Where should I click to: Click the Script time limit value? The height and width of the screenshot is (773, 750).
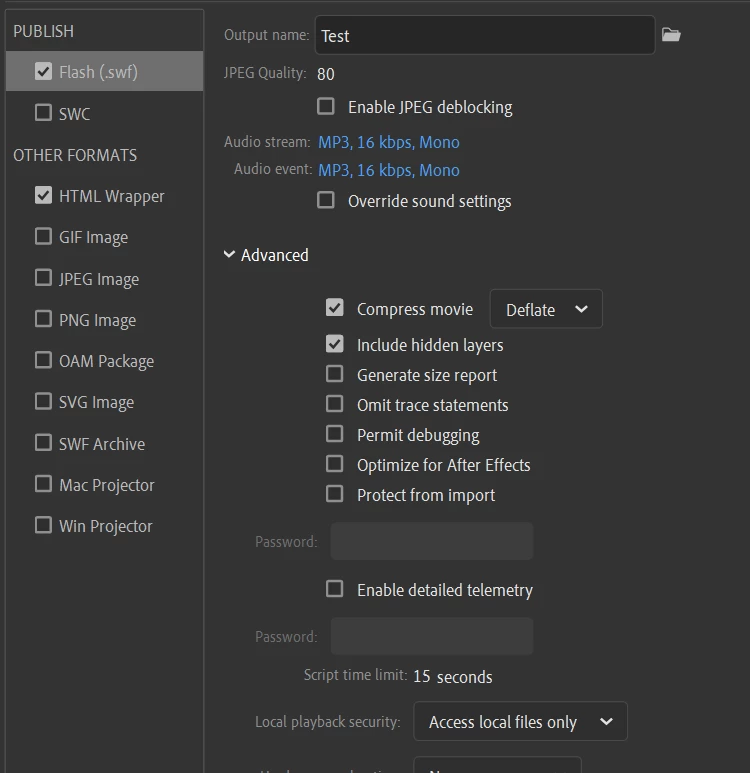(422, 677)
